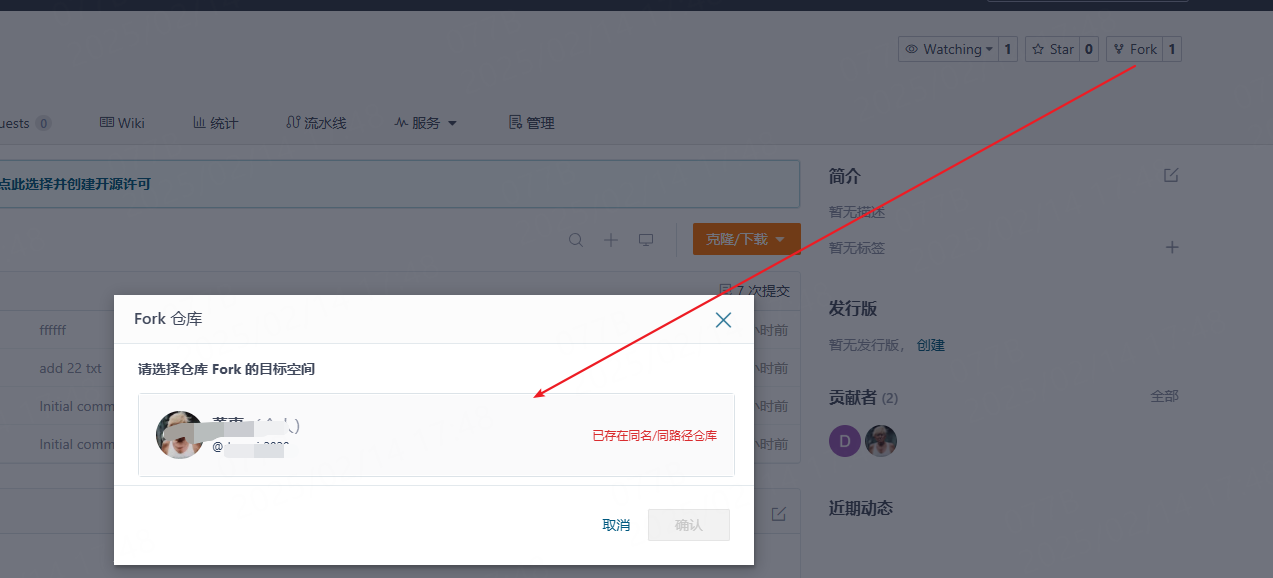1273x578 pixels.
Task: Click the Watching count 1
Action: pos(1008,49)
